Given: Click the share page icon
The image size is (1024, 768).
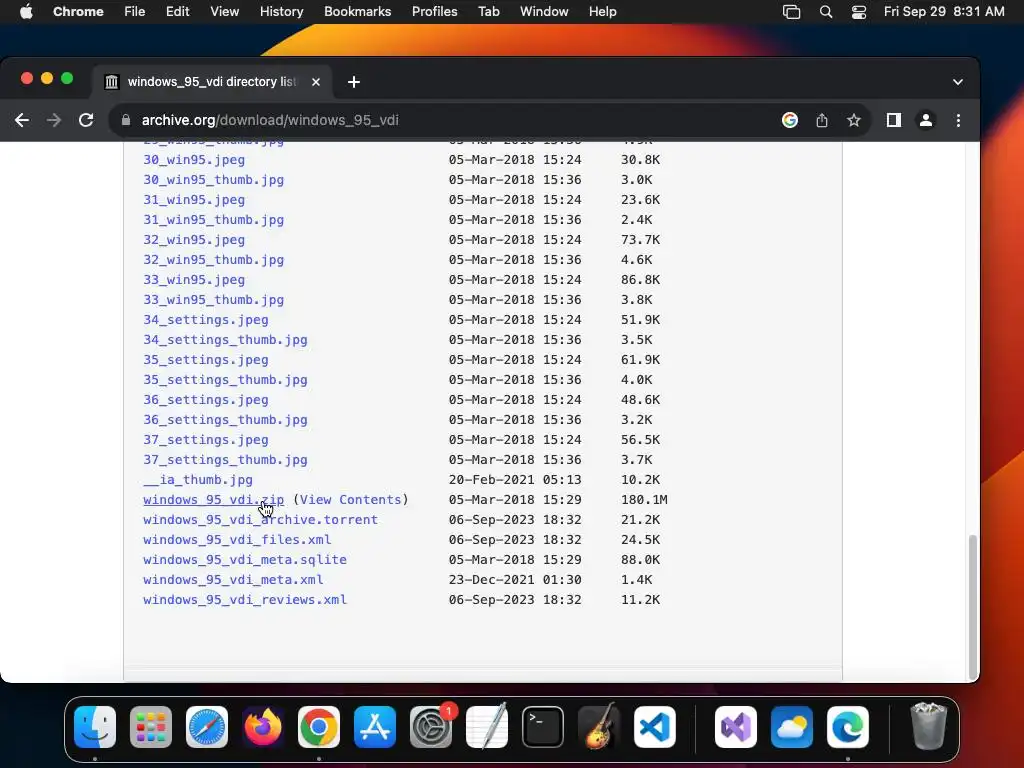Looking at the screenshot, I should (822, 120).
